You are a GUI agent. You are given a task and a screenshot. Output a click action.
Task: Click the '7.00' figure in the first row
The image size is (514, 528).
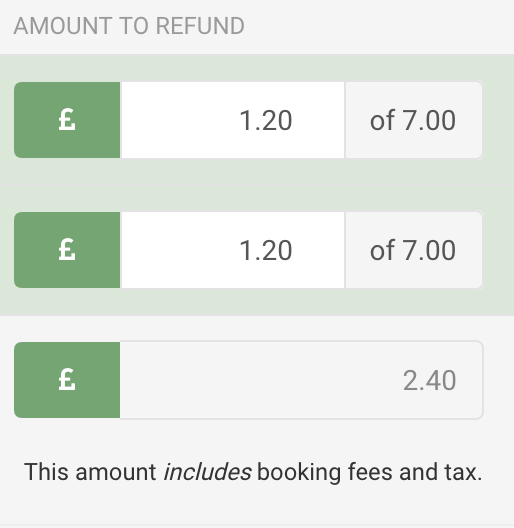click(429, 120)
